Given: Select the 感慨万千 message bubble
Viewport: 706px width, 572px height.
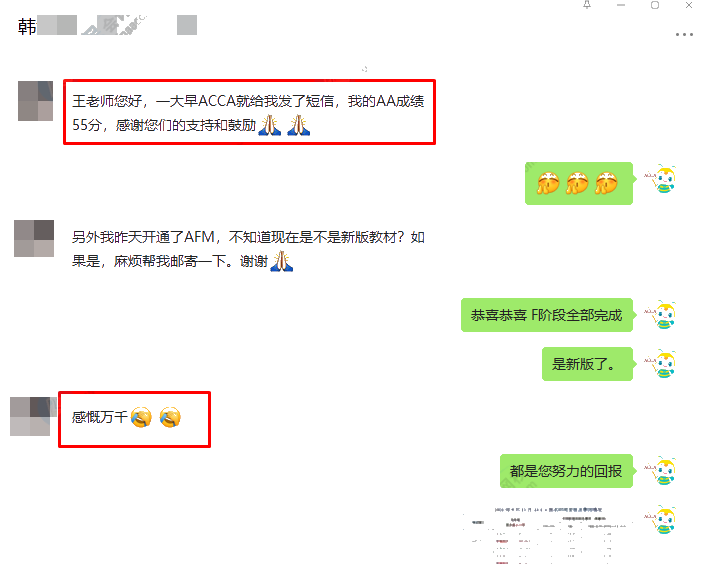Looking at the screenshot, I should (135, 419).
